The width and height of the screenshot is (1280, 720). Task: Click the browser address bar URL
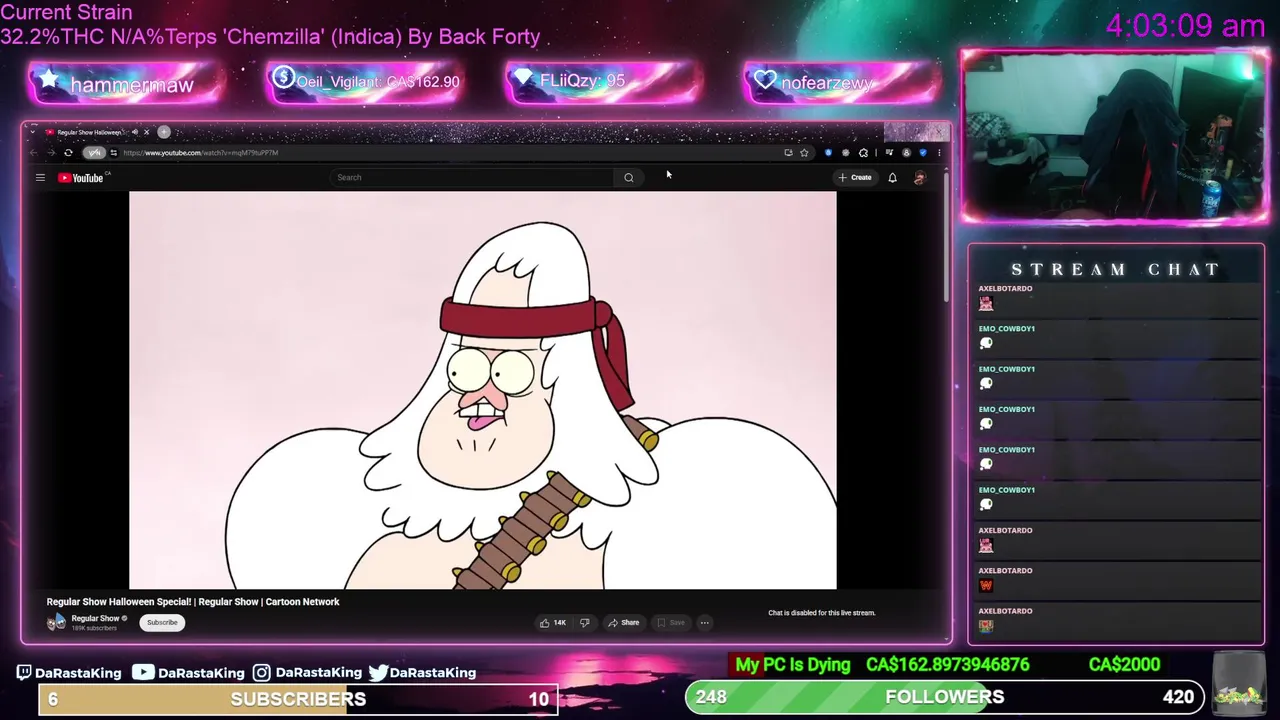point(200,153)
